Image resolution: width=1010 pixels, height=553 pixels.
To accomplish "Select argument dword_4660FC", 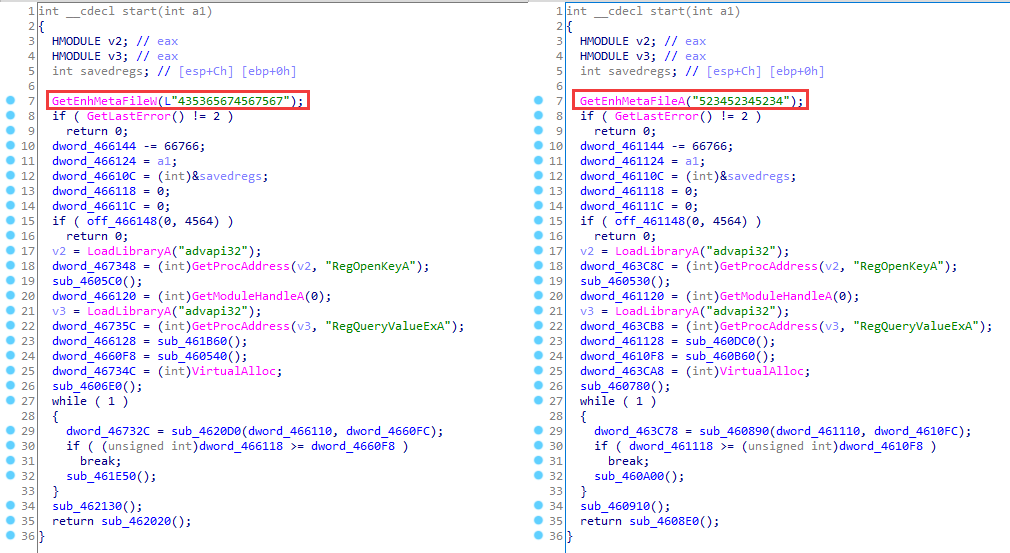I will click(x=388, y=431).
